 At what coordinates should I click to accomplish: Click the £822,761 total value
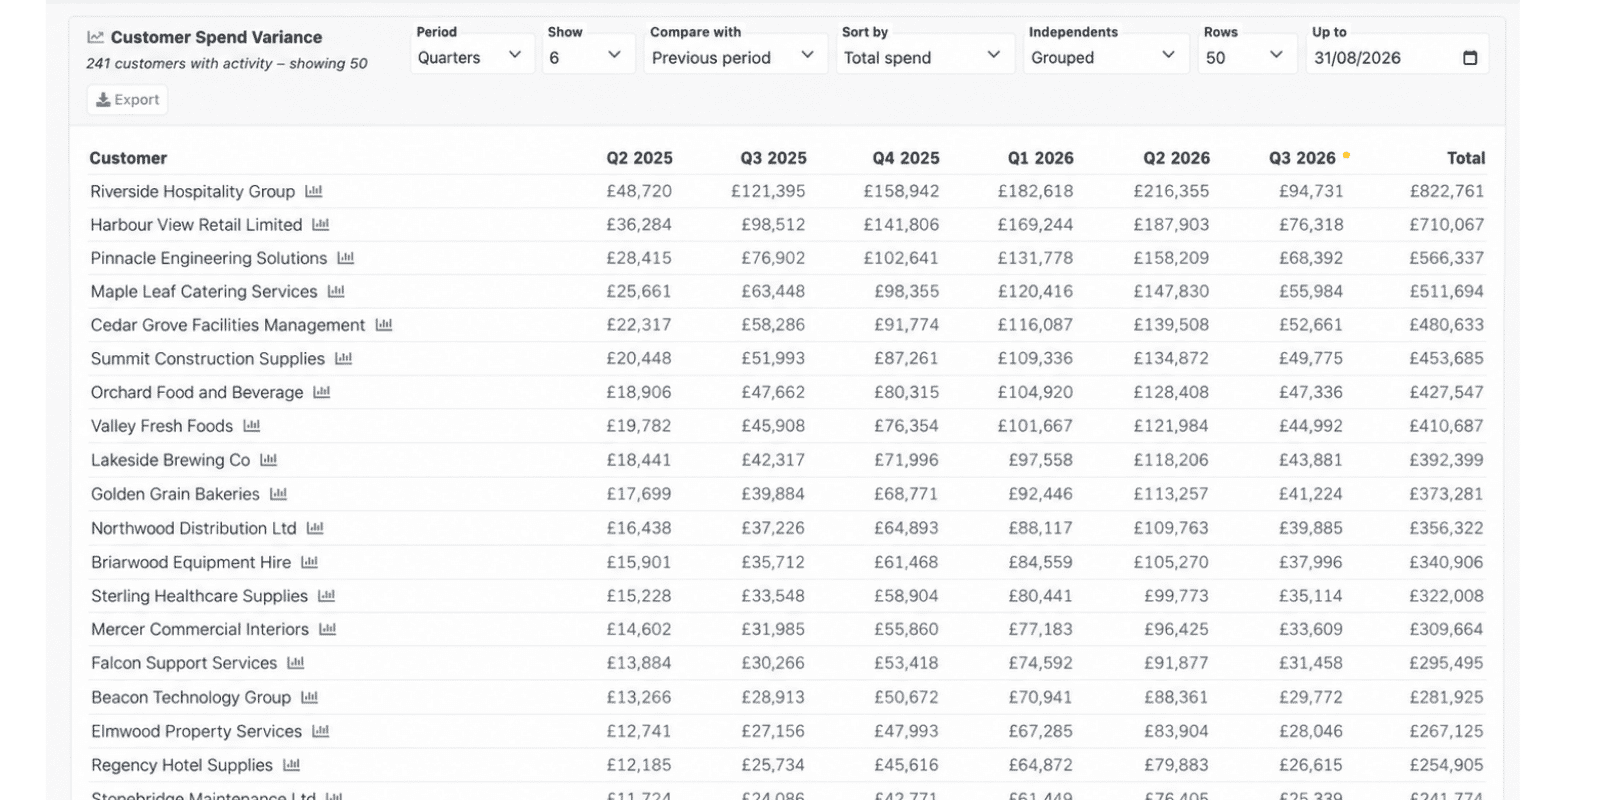1447,191
